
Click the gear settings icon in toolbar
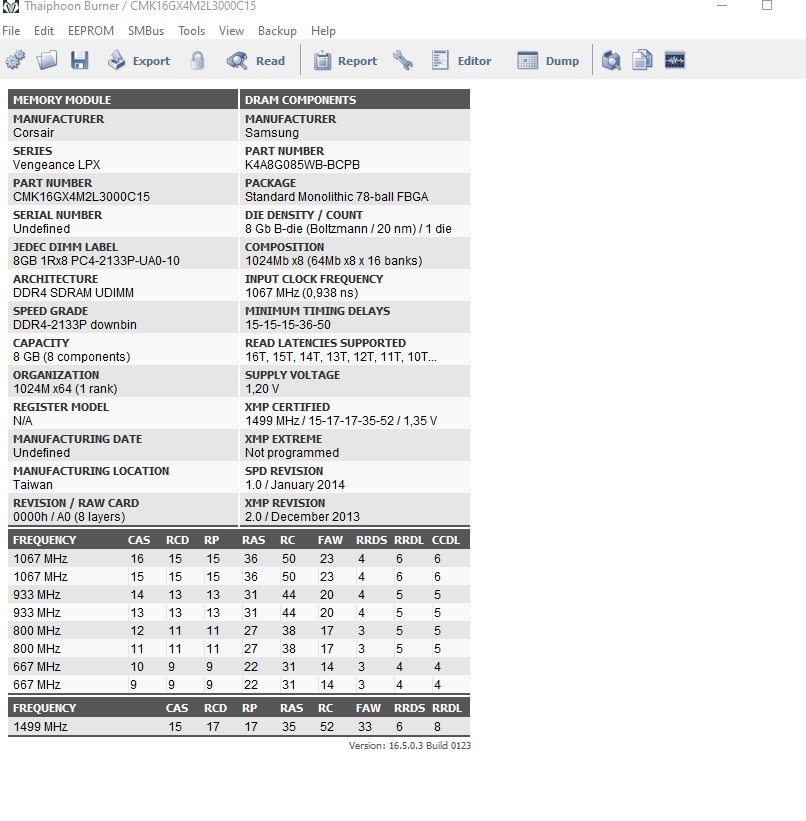coord(15,60)
